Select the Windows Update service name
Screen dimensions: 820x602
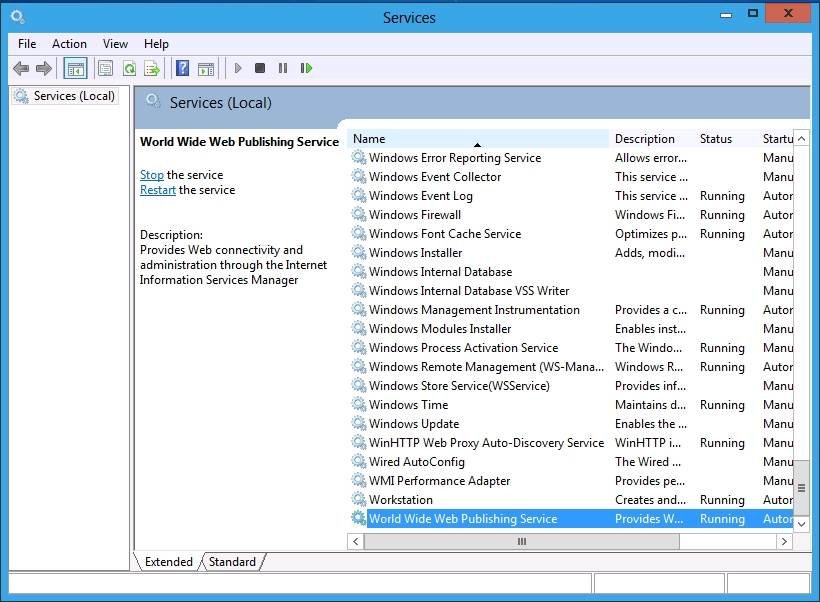[414, 424]
